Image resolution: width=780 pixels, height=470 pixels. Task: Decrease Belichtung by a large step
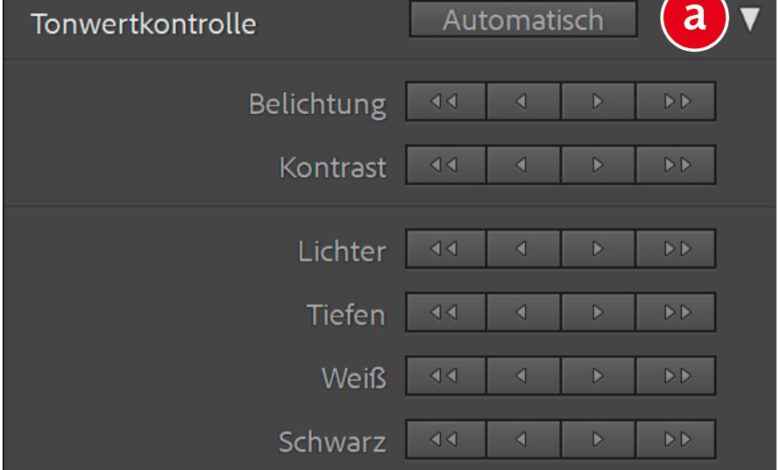click(446, 102)
